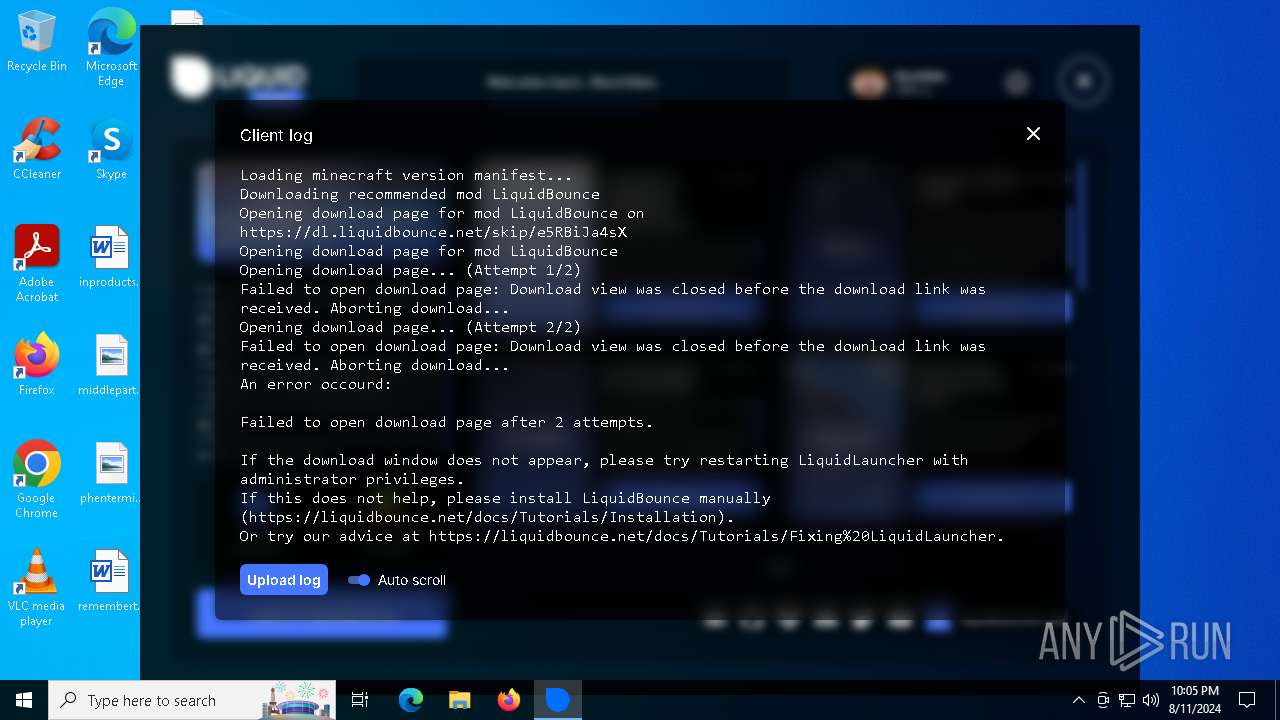Click the liquidbounce.net Installation tutorial URL

[x=486, y=517]
